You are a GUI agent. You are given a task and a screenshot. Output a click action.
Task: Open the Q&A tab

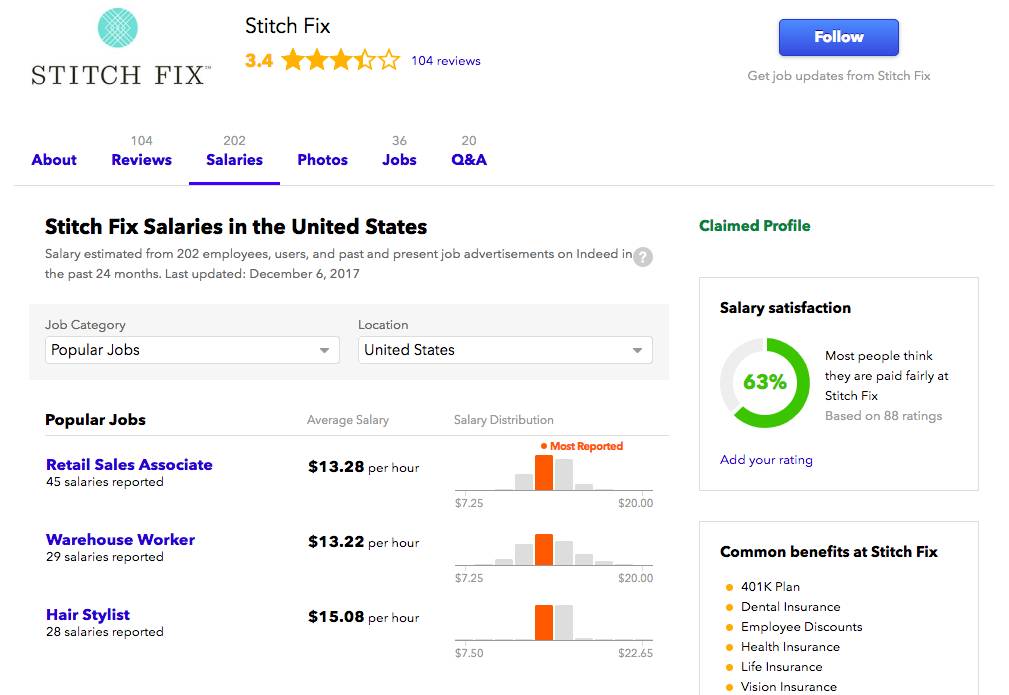469,160
